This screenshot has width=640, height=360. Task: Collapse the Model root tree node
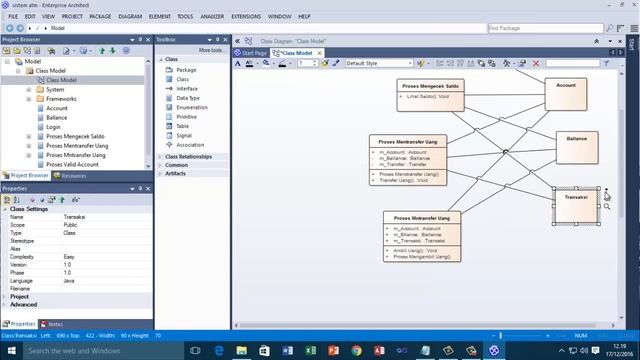click(7, 61)
